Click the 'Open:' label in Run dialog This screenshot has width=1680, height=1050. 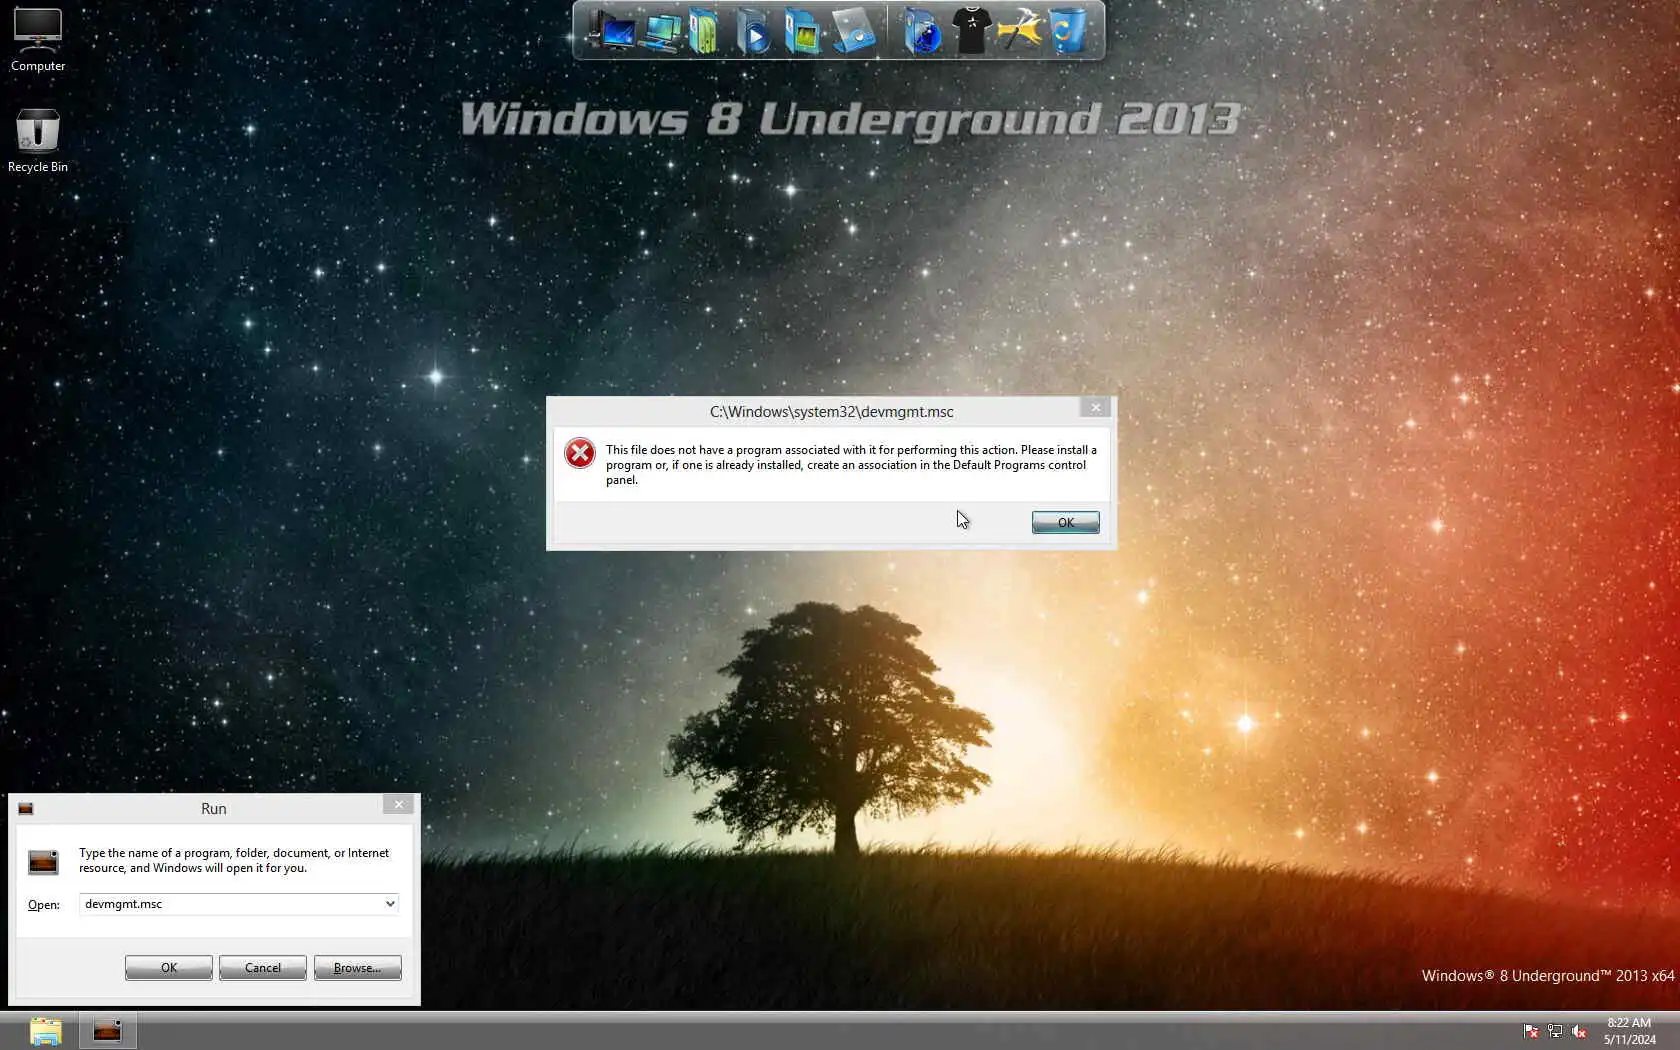[x=44, y=905]
